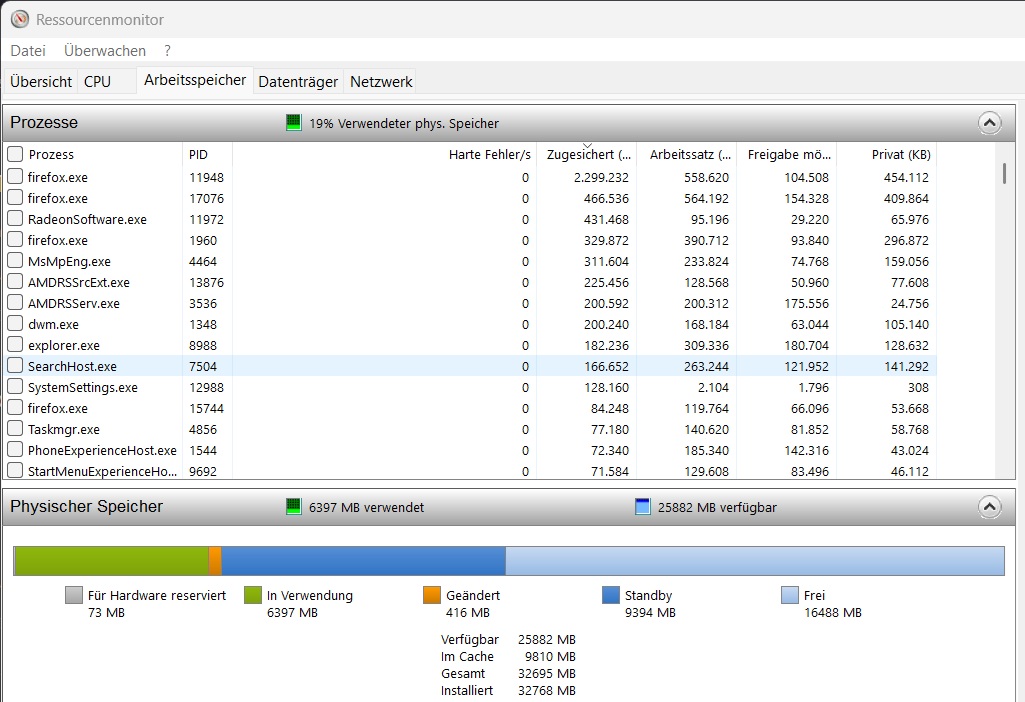Toggle the select-all checkbox in Prozess header

click(x=15, y=154)
